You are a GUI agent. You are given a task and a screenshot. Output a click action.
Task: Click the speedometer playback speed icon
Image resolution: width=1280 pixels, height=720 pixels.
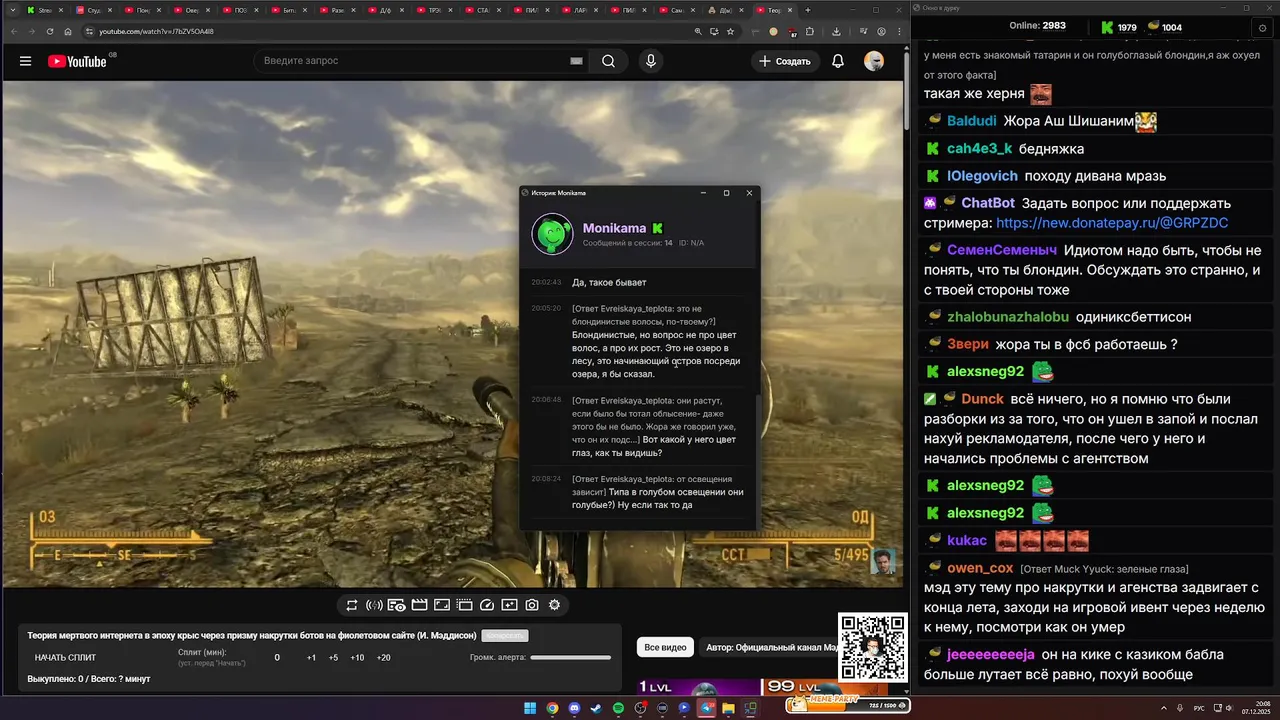487,605
